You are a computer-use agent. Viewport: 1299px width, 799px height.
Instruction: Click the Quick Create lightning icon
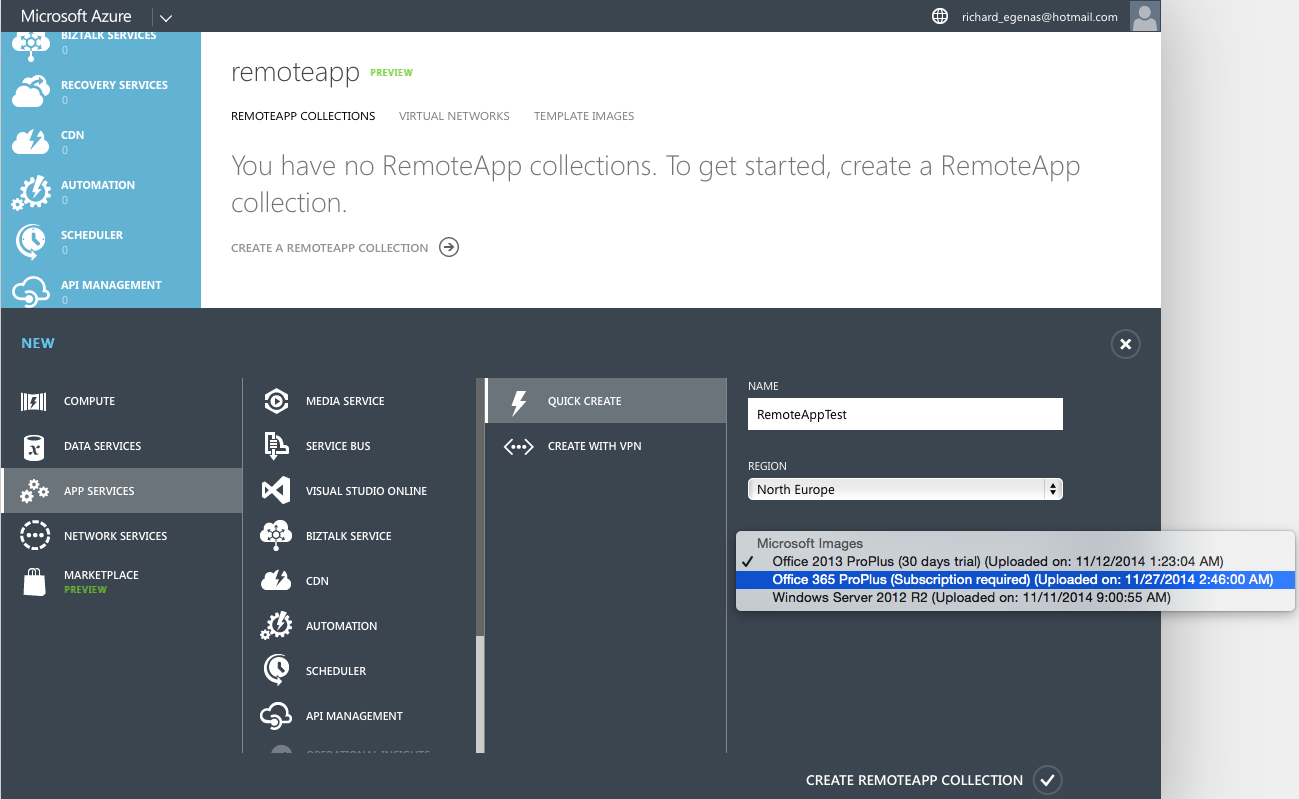click(x=518, y=401)
